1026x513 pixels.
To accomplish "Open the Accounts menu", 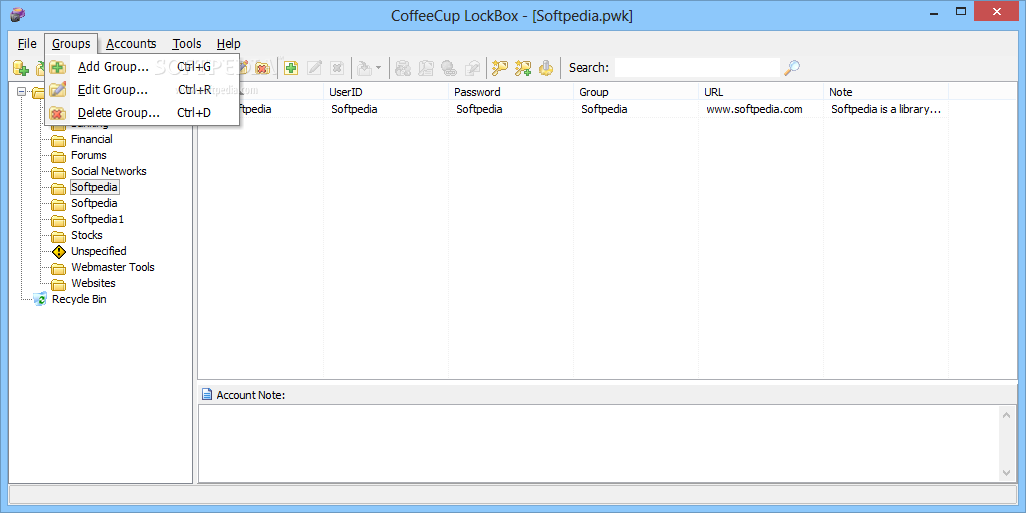I will [x=131, y=44].
